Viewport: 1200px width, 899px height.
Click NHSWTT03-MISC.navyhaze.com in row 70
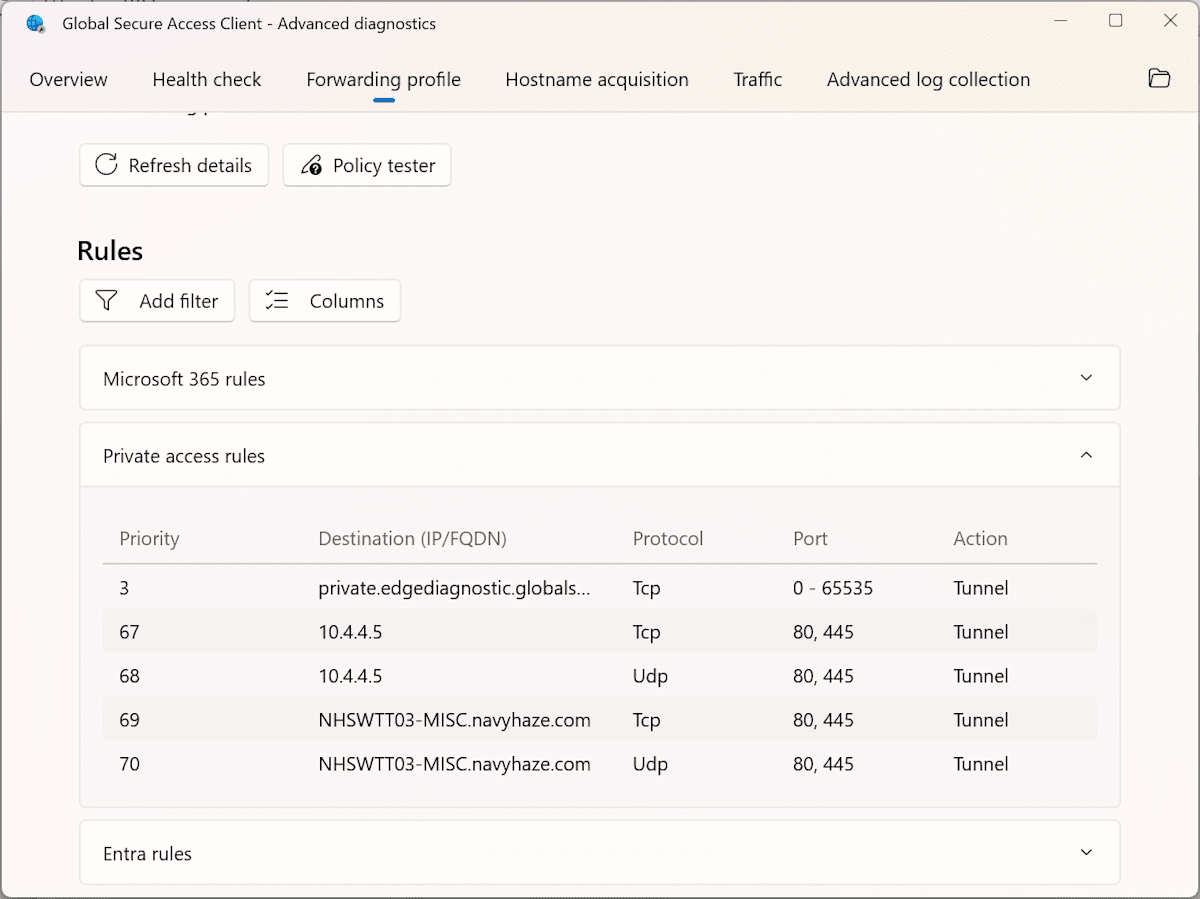(x=454, y=764)
